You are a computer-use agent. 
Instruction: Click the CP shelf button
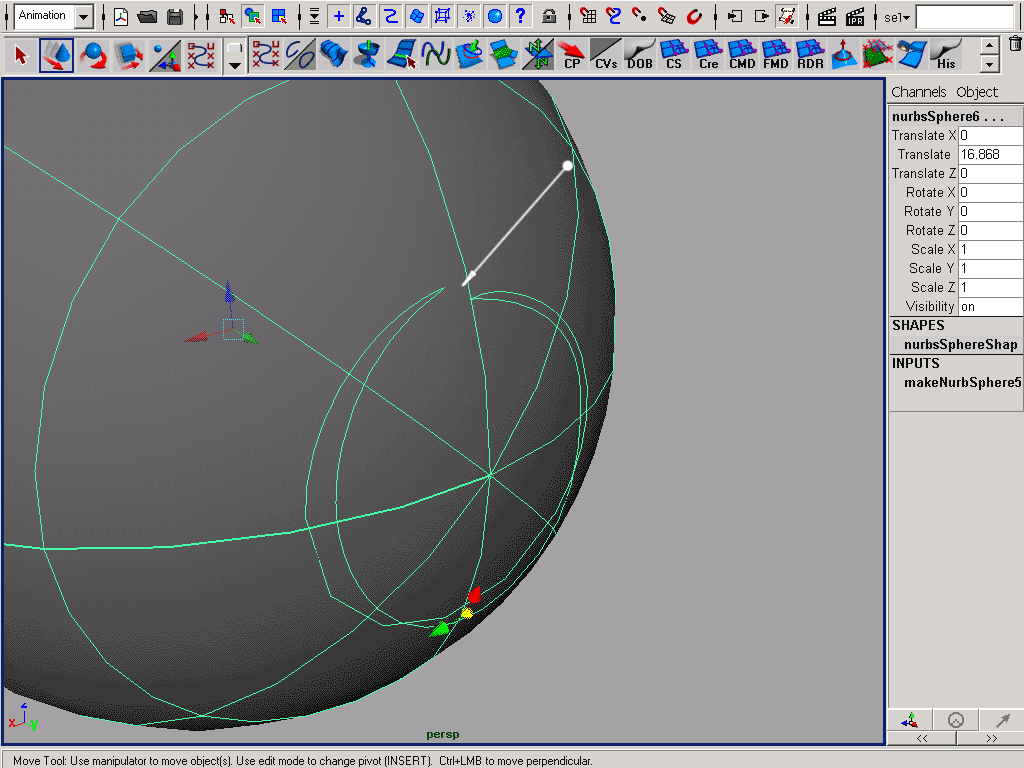572,55
